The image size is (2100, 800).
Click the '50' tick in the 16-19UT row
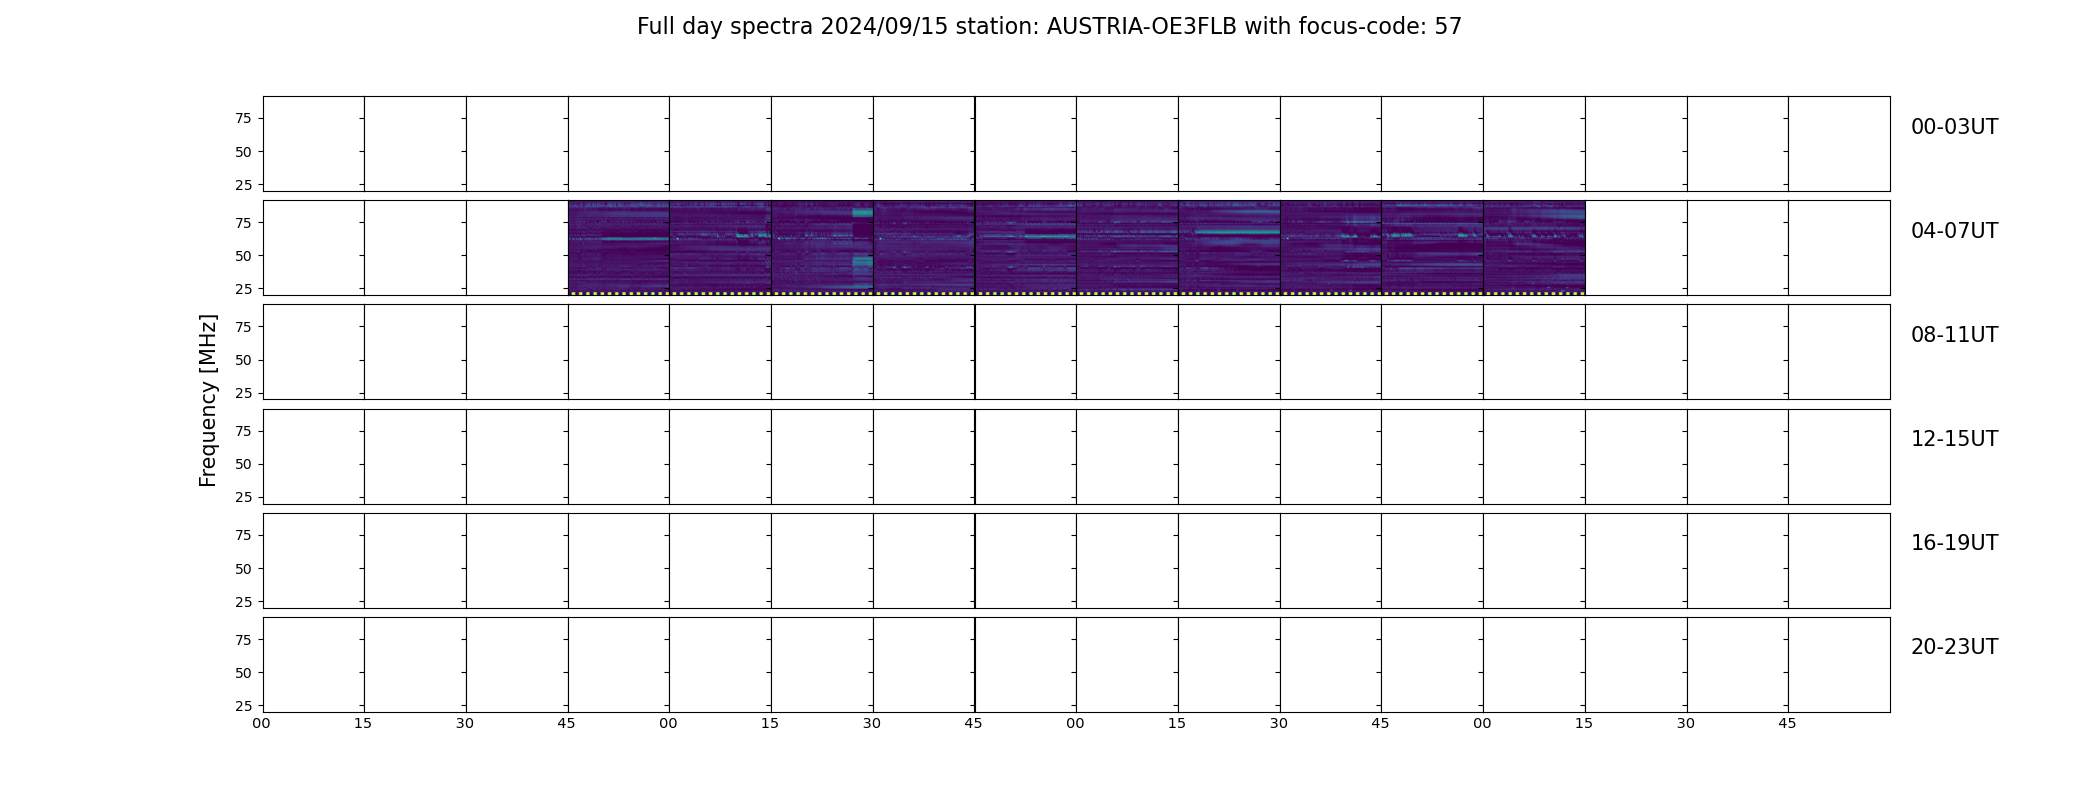point(243,569)
